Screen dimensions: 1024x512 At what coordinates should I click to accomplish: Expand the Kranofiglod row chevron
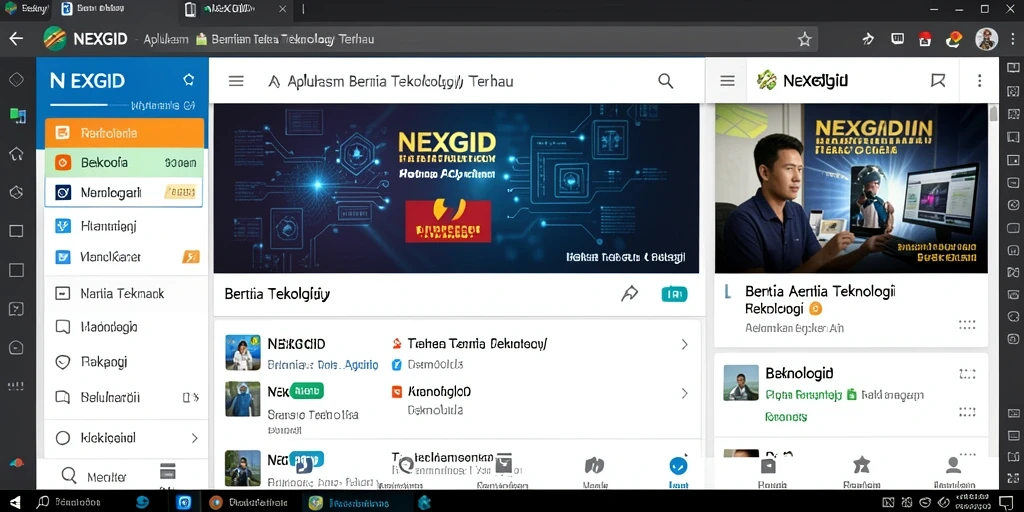[x=684, y=393]
